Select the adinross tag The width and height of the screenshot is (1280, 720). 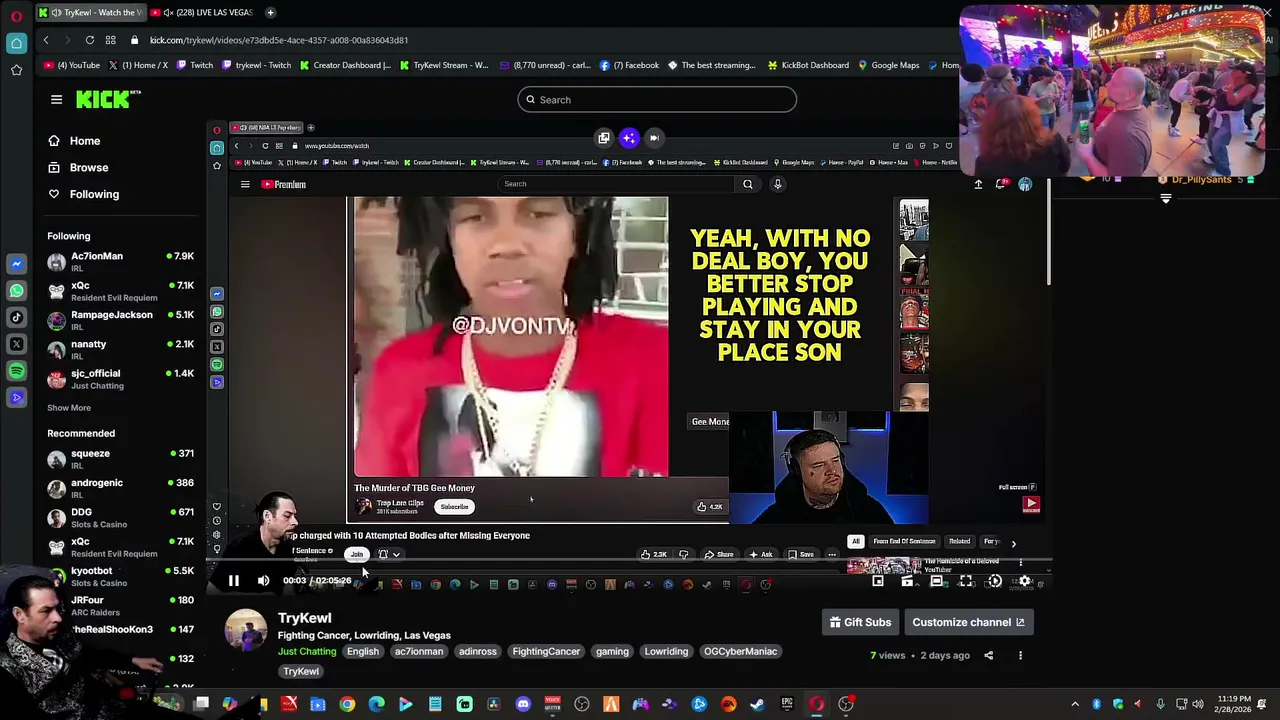click(478, 652)
